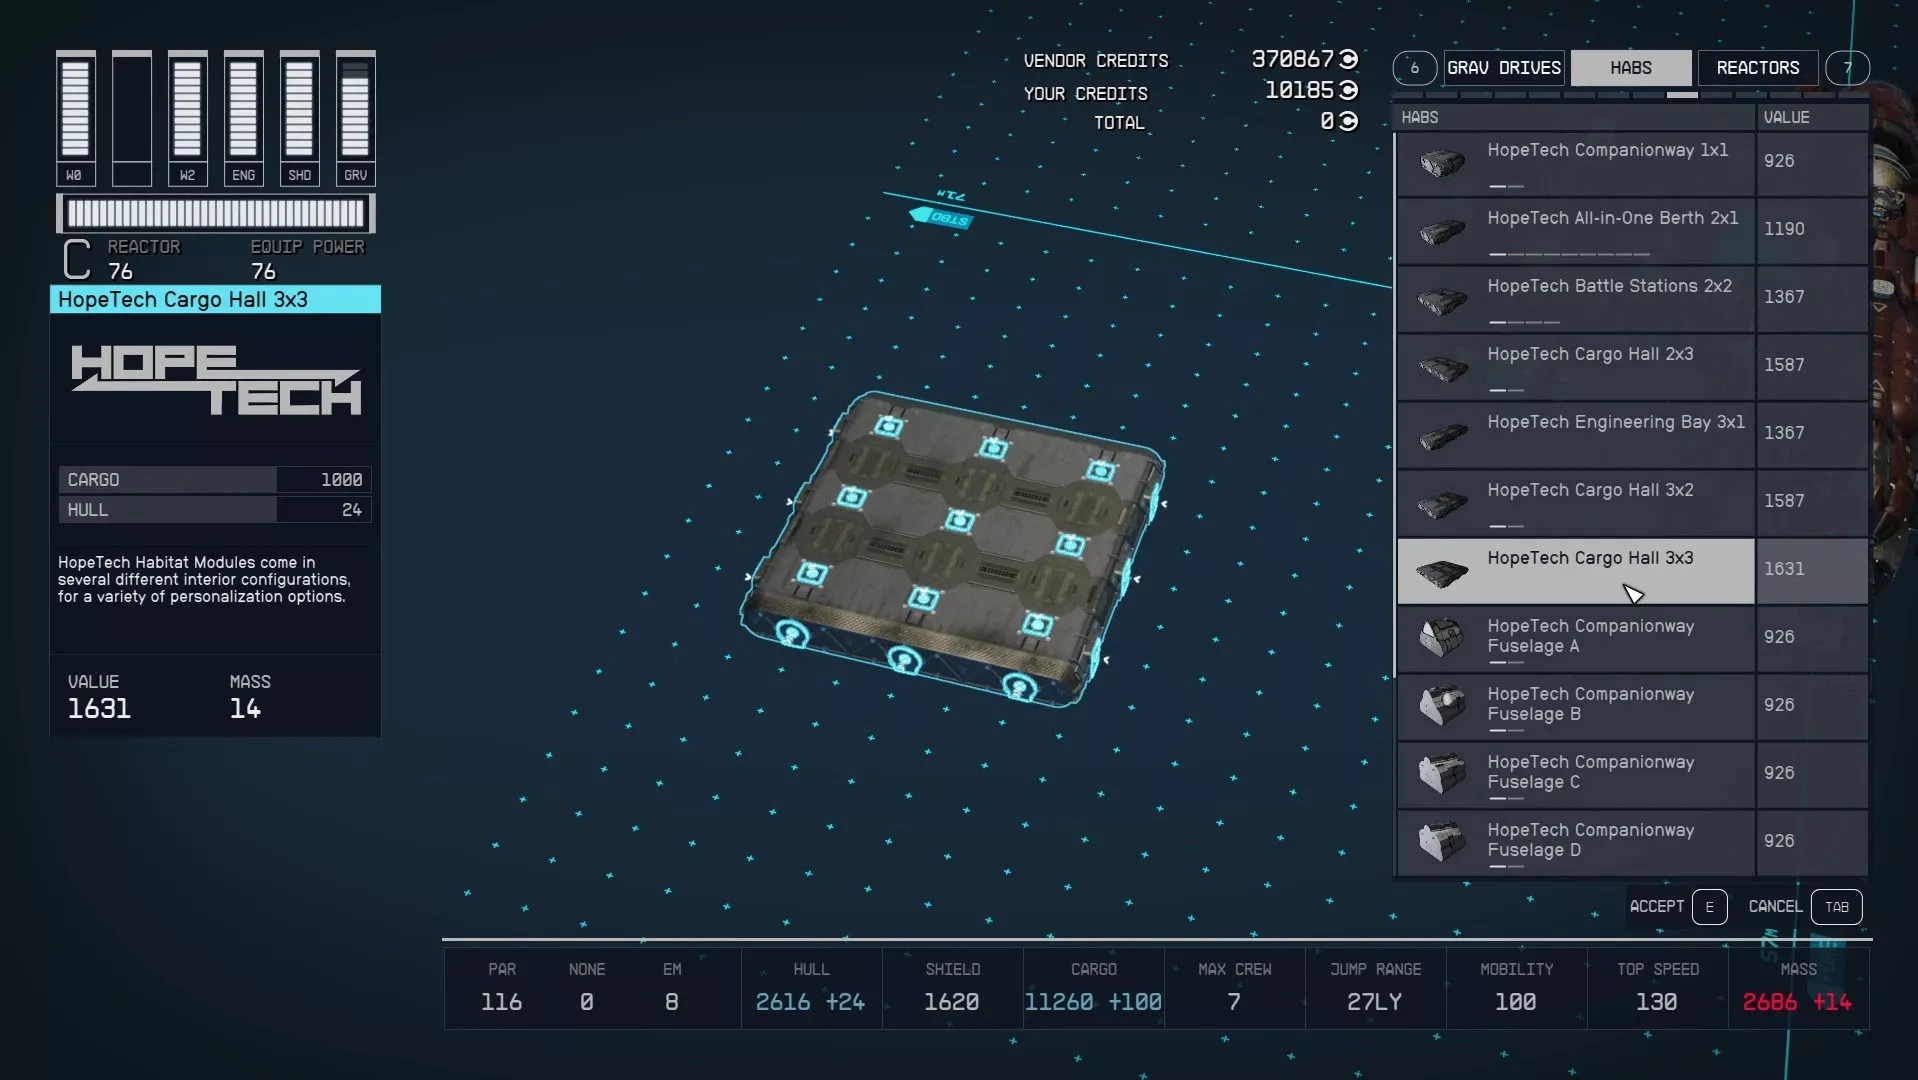Select the ENG engine power bar
Viewport: 1918px width, 1080px height.
coord(243,118)
